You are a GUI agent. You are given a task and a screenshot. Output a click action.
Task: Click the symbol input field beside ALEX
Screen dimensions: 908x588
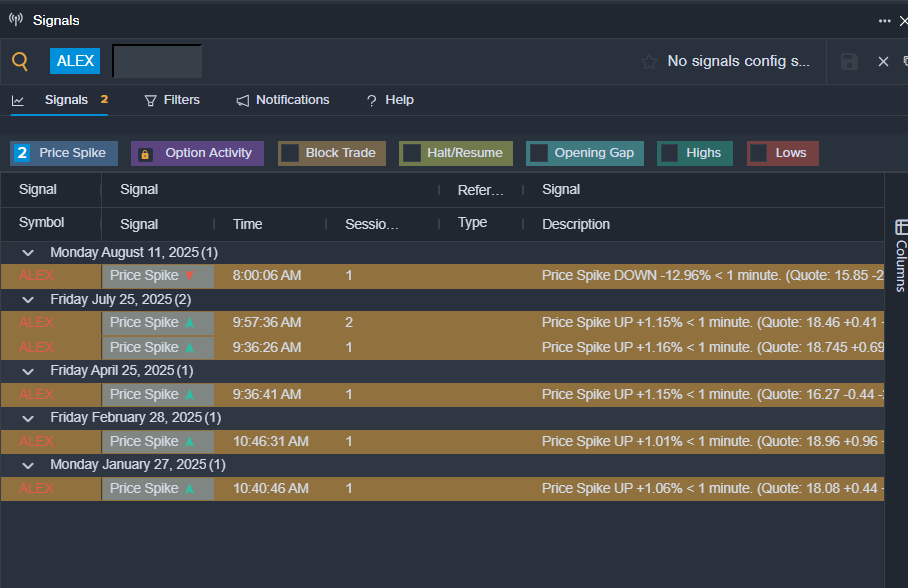157,61
